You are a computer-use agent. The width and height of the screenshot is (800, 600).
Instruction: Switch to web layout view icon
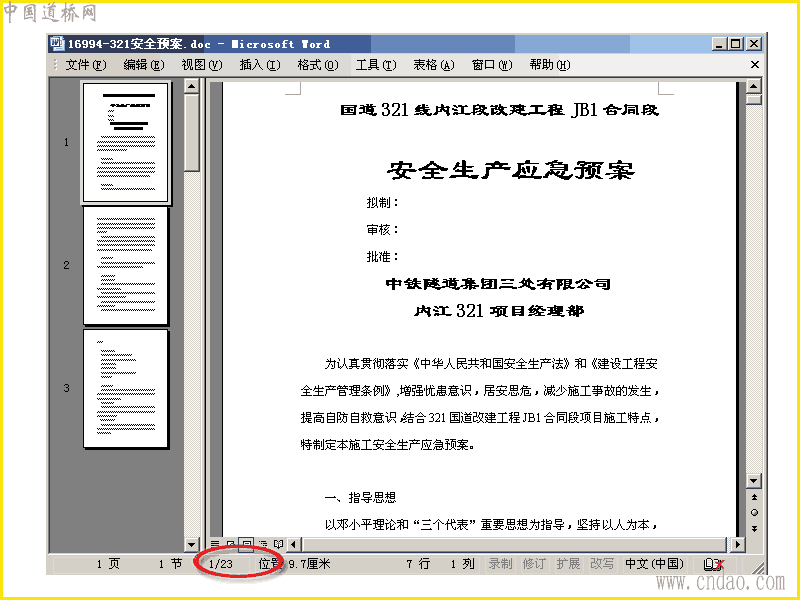tap(231, 544)
